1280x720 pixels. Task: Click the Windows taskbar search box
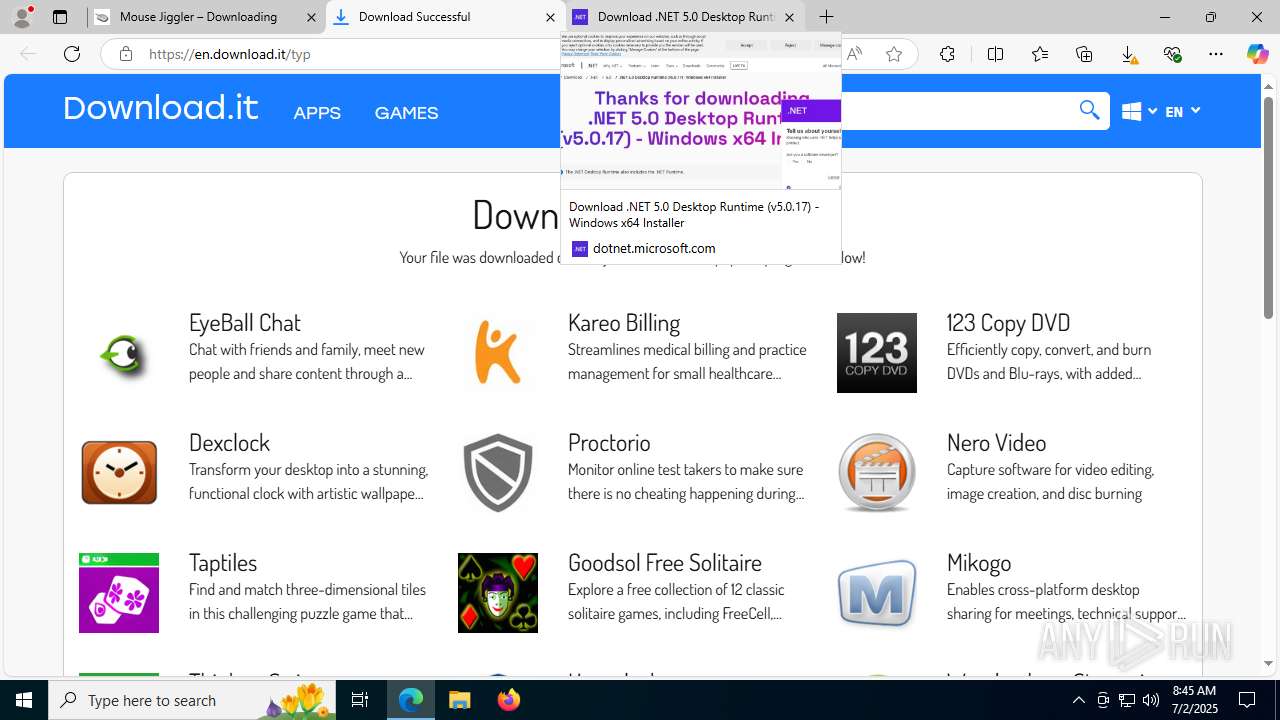(x=194, y=700)
